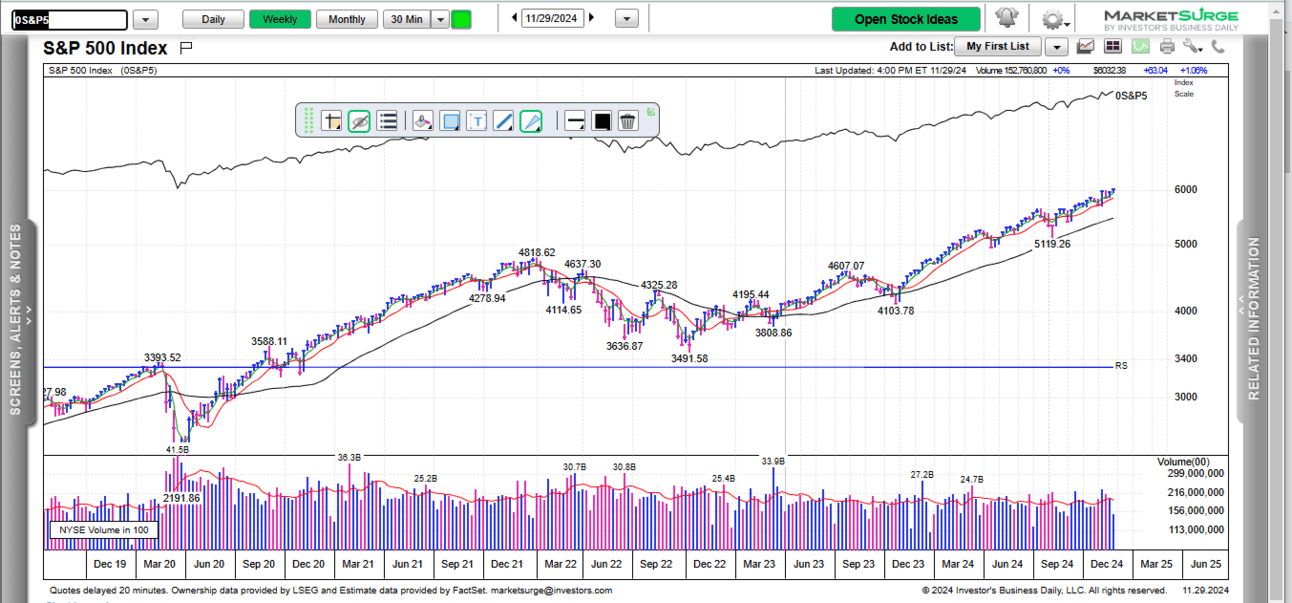
Task: Switch to Monthly chart
Action: pos(347,19)
